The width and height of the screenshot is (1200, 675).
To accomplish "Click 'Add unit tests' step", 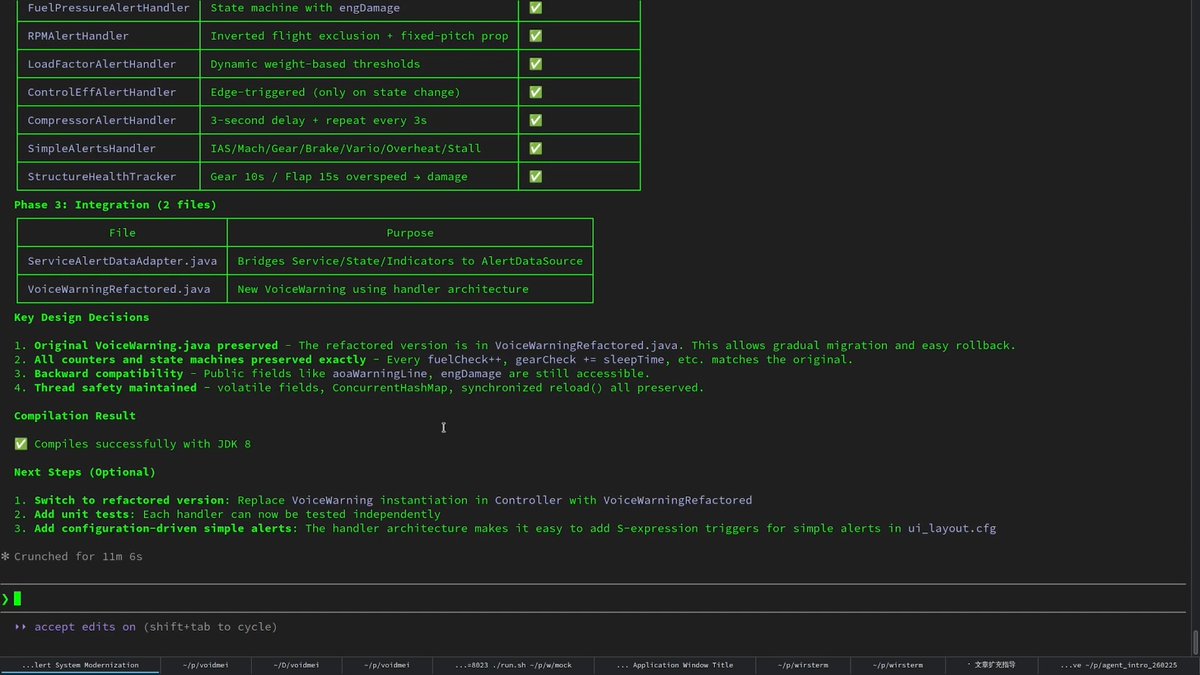I will point(81,514).
